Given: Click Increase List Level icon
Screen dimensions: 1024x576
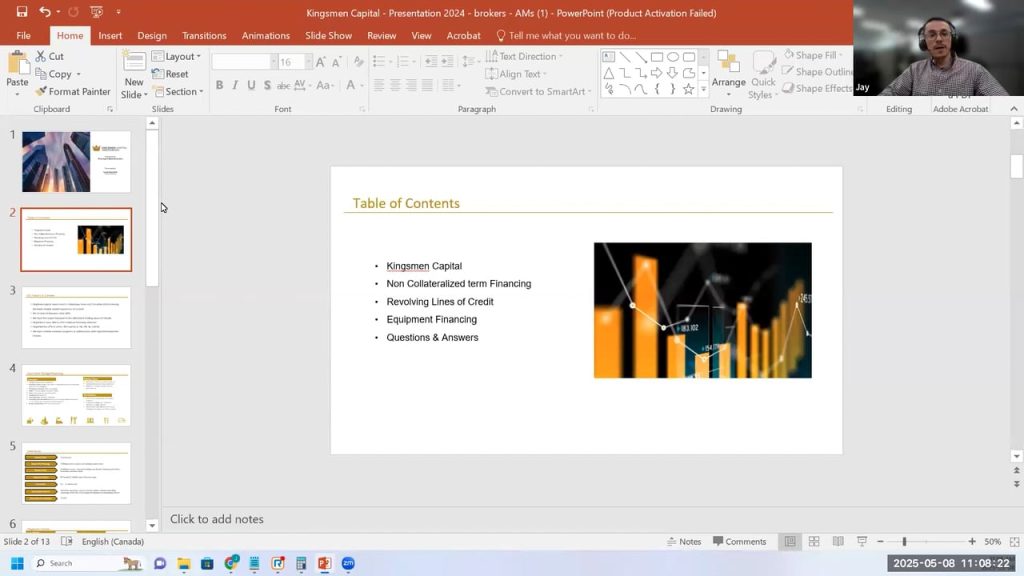Looking at the screenshot, I should (x=447, y=62).
